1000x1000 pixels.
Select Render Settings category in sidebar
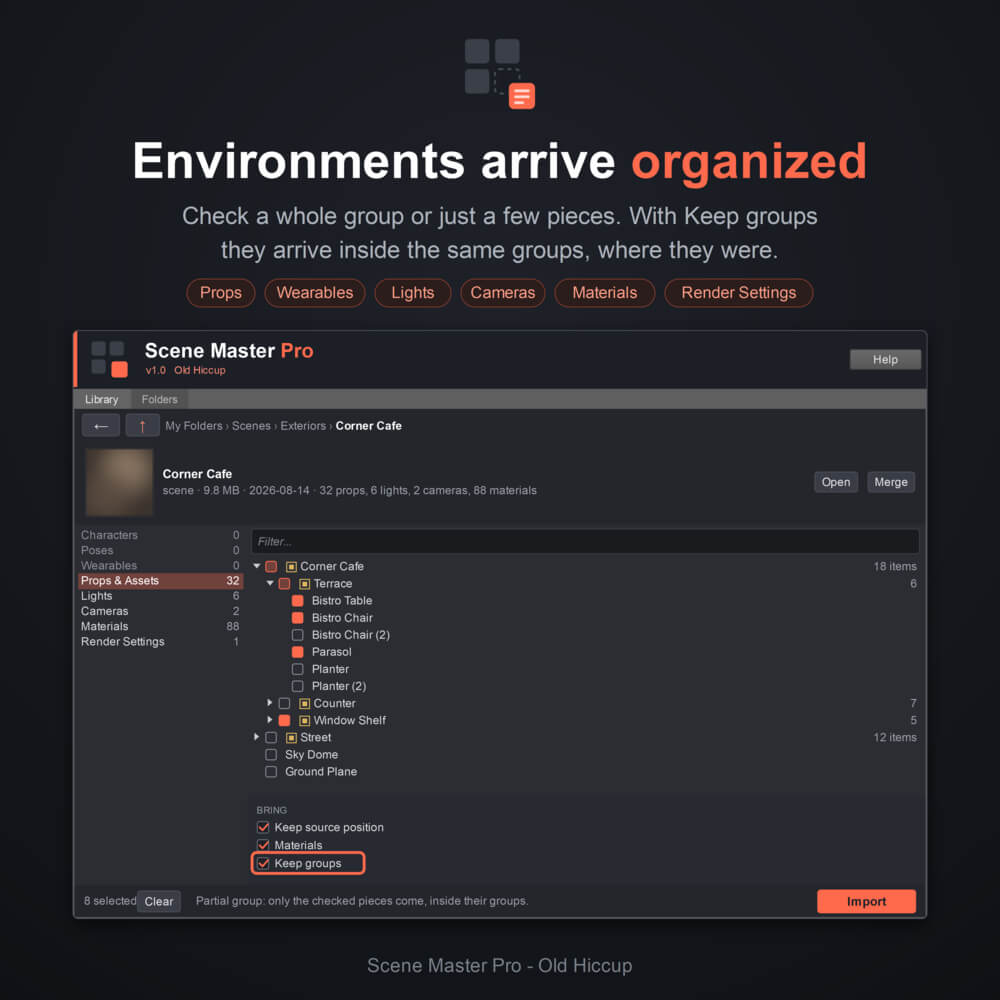(x=160, y=642)
